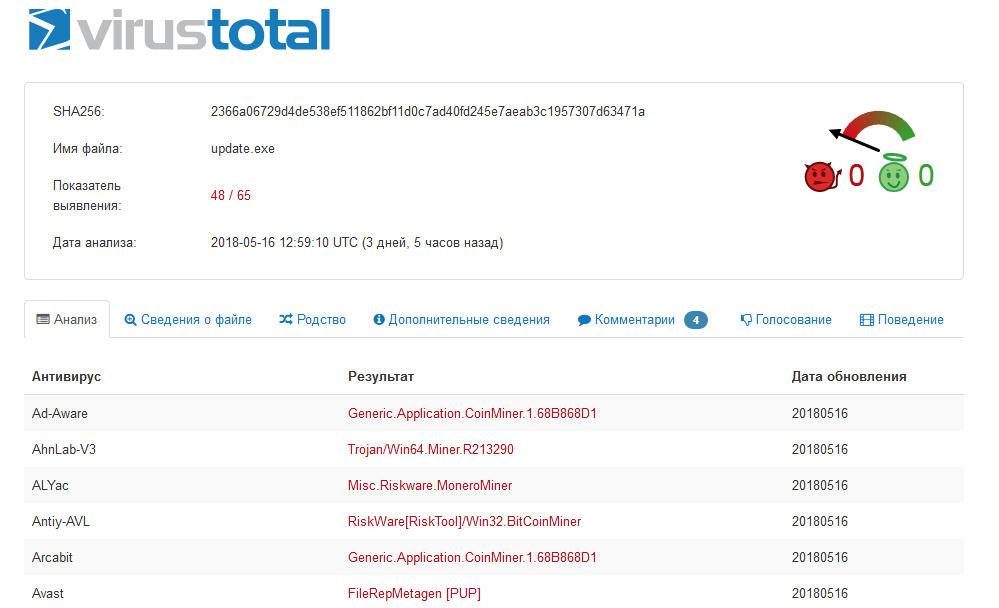The width and height of the screenshot is (999, 608).
Task: Click the shuffle icon beside Родство
Action: (285, 319)
